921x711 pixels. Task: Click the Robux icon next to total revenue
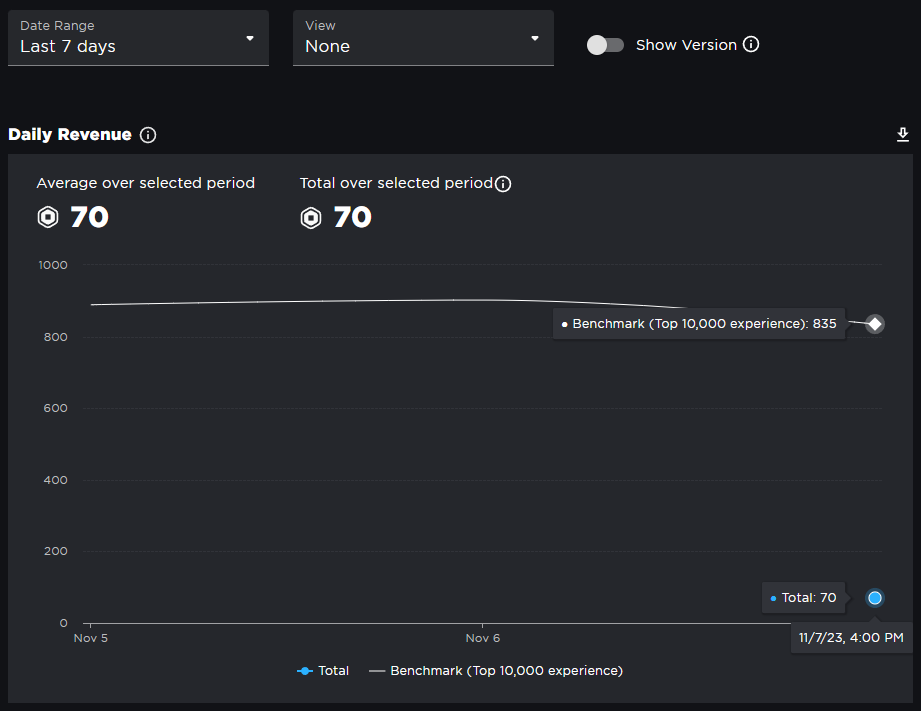(310, 217)
